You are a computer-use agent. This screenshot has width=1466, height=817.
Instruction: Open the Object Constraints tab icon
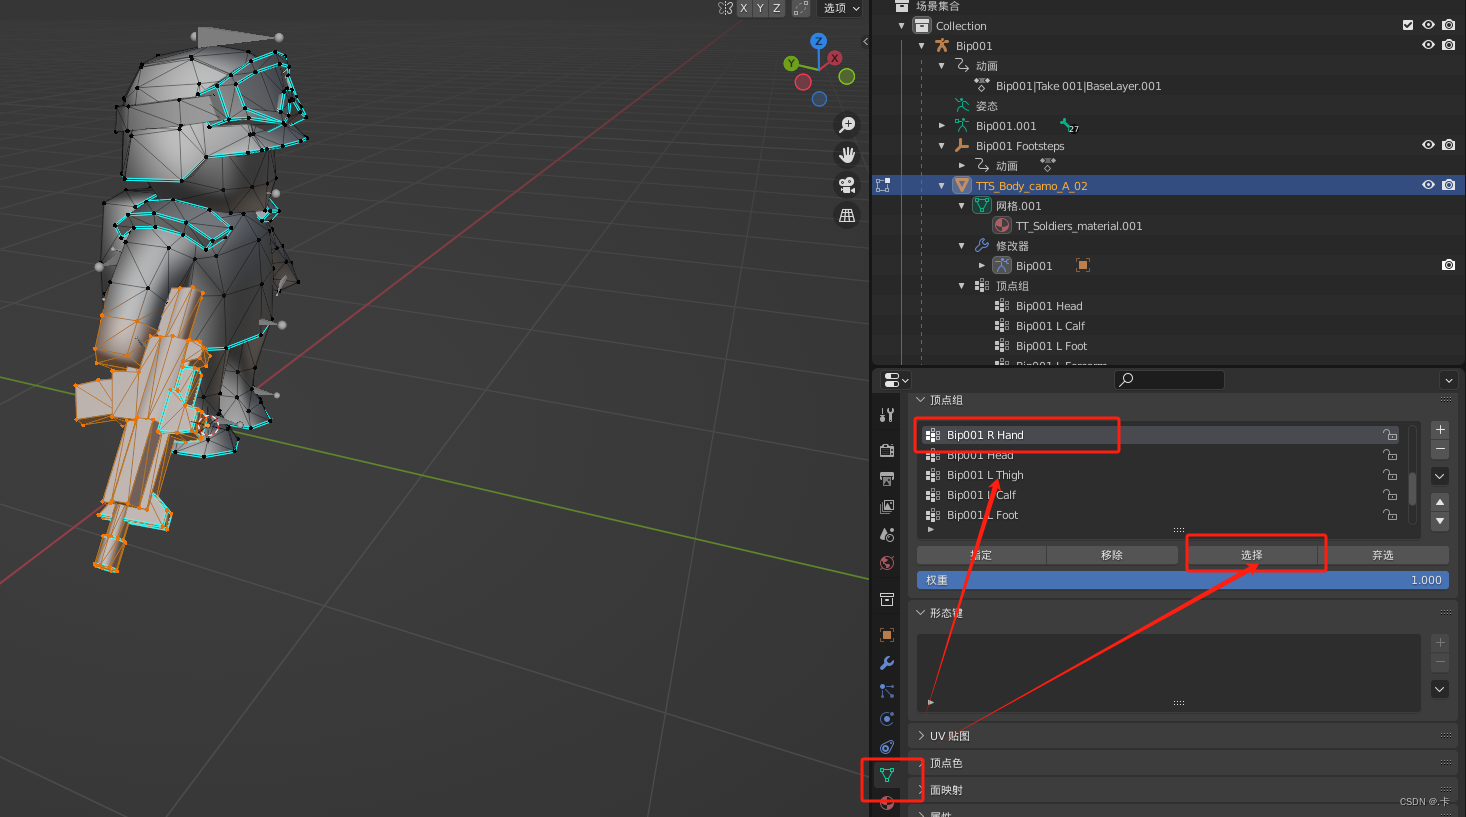(x=887, y=747)
